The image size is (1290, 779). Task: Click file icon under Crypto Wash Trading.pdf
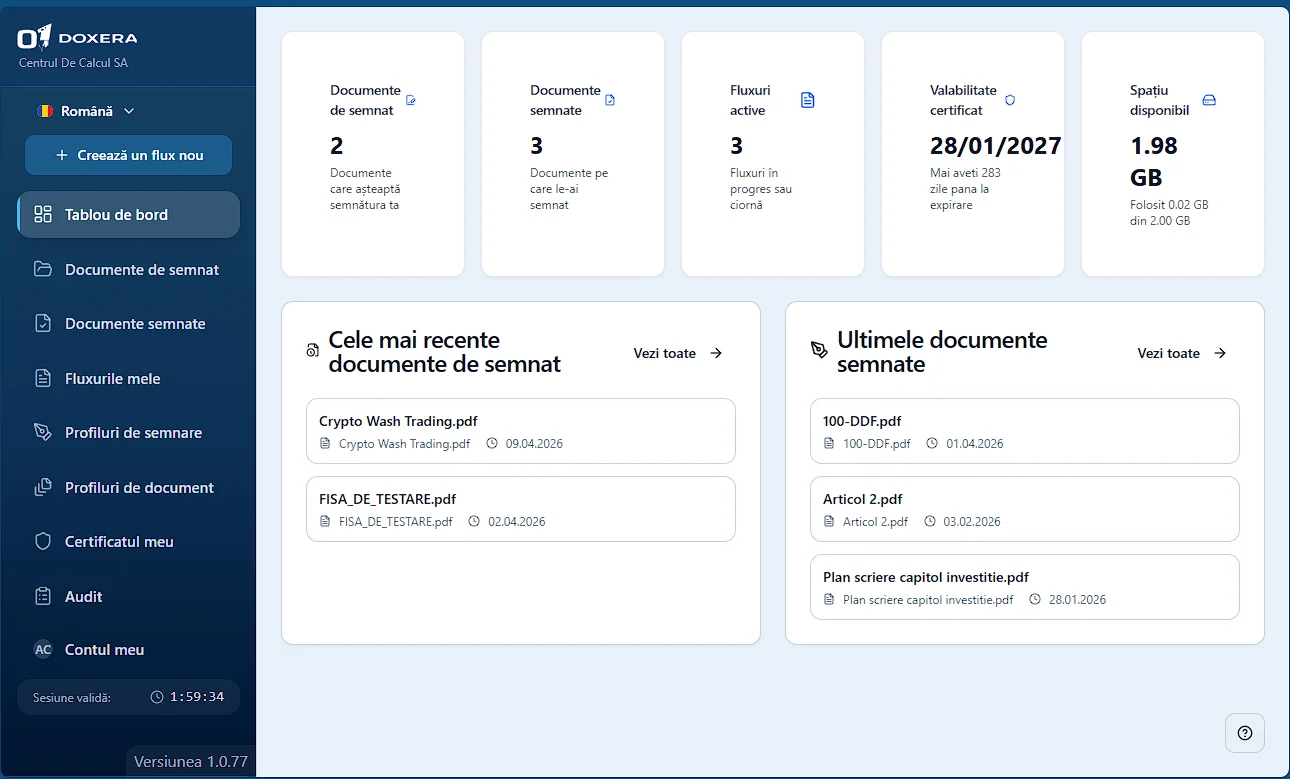[325, 443]
